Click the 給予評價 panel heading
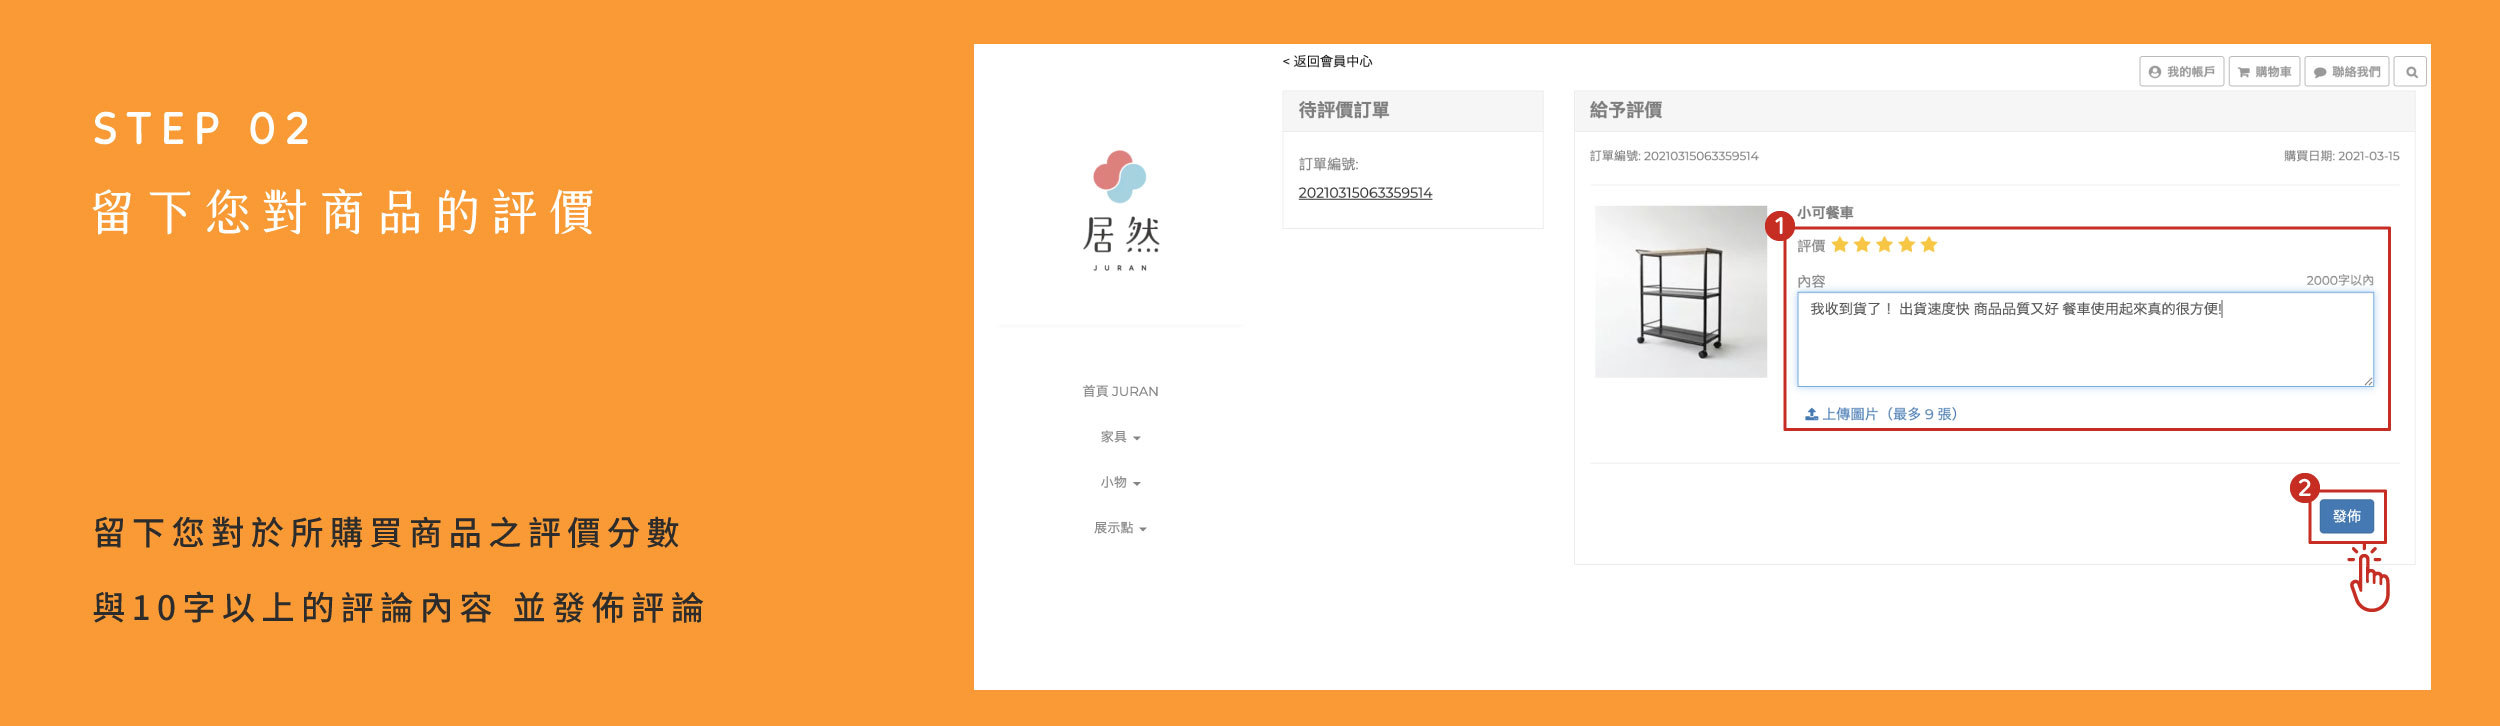Image resolution: width=2500 pixels, height=726 pixels. coord(1625,110)
